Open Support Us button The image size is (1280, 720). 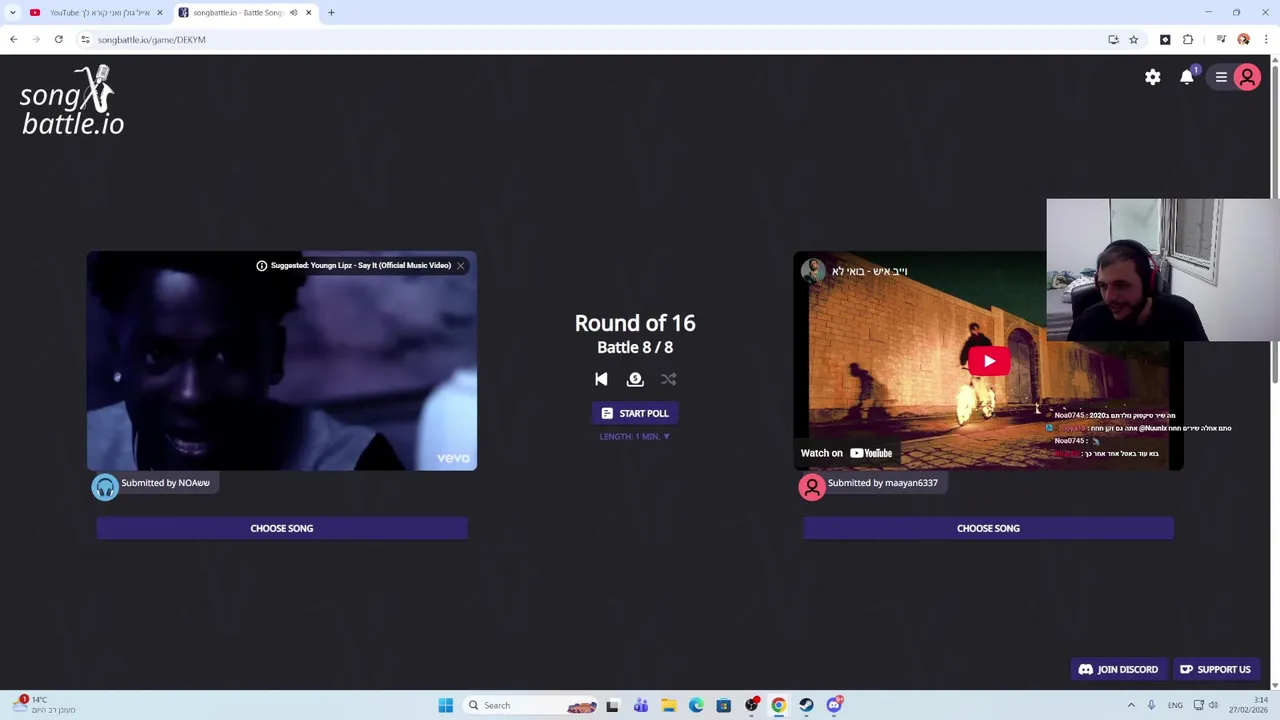coord(1215,670)
